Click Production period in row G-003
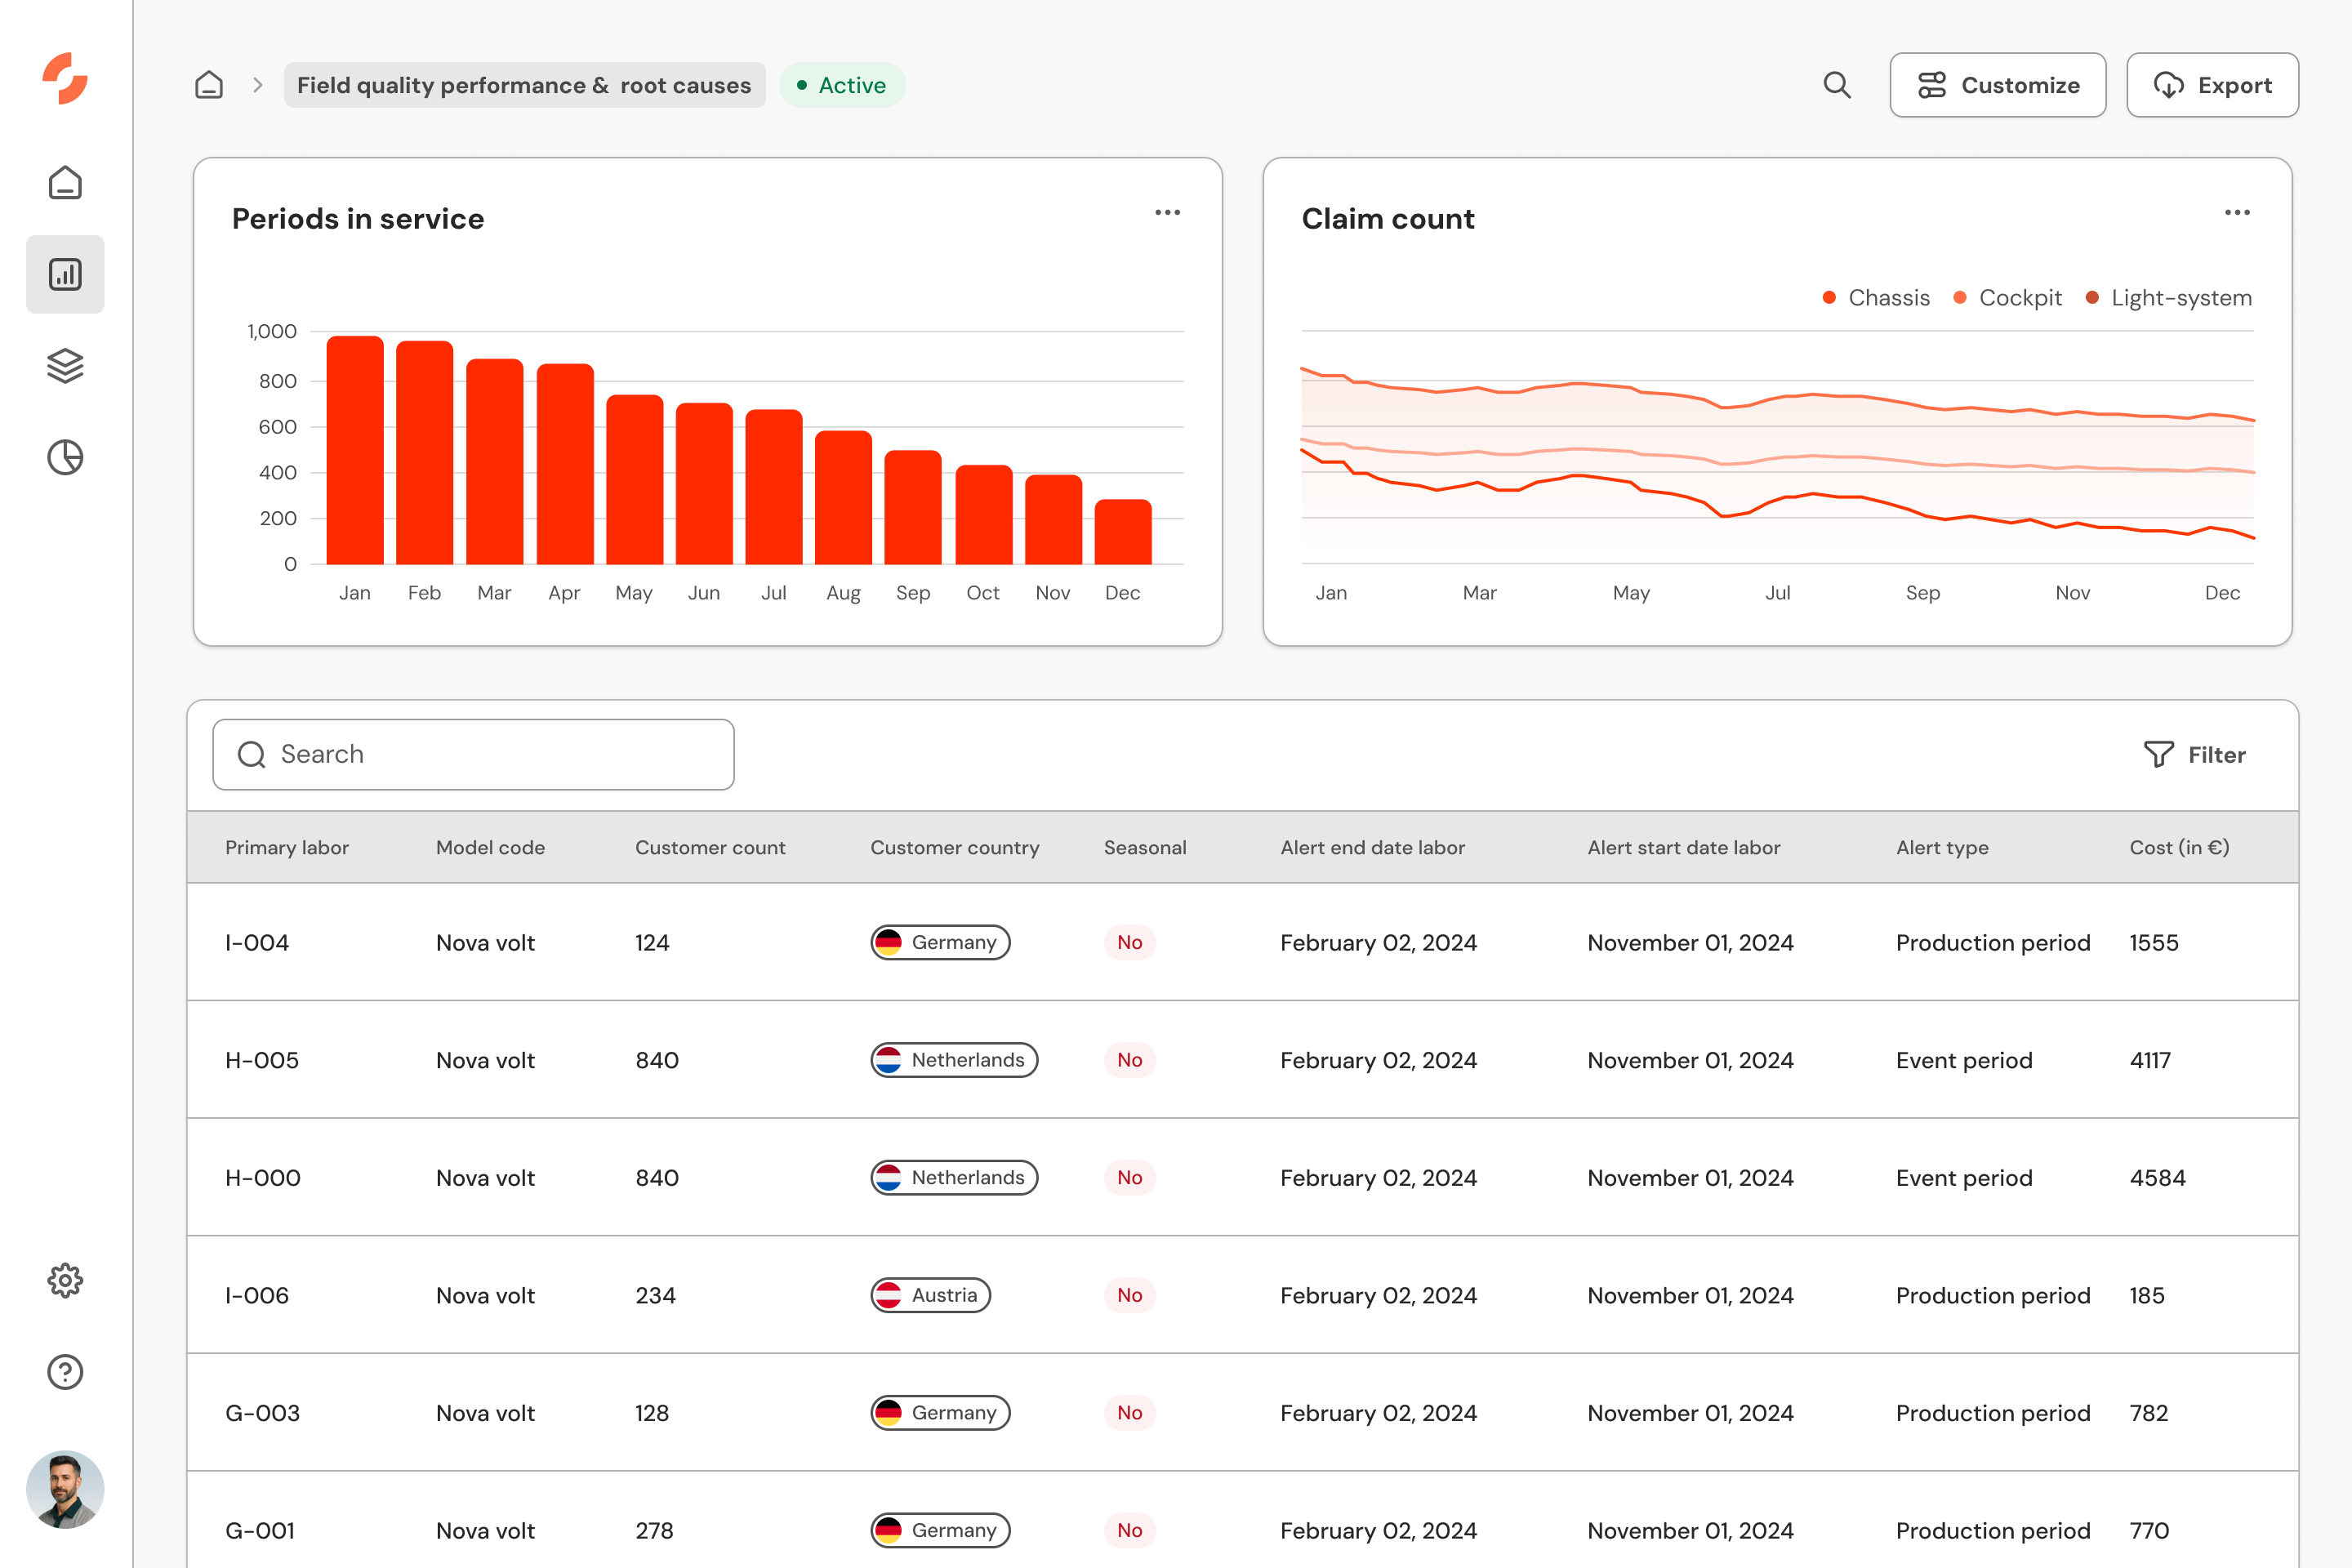This screenshot has width=2352, height=1568. [1993, 1413]
